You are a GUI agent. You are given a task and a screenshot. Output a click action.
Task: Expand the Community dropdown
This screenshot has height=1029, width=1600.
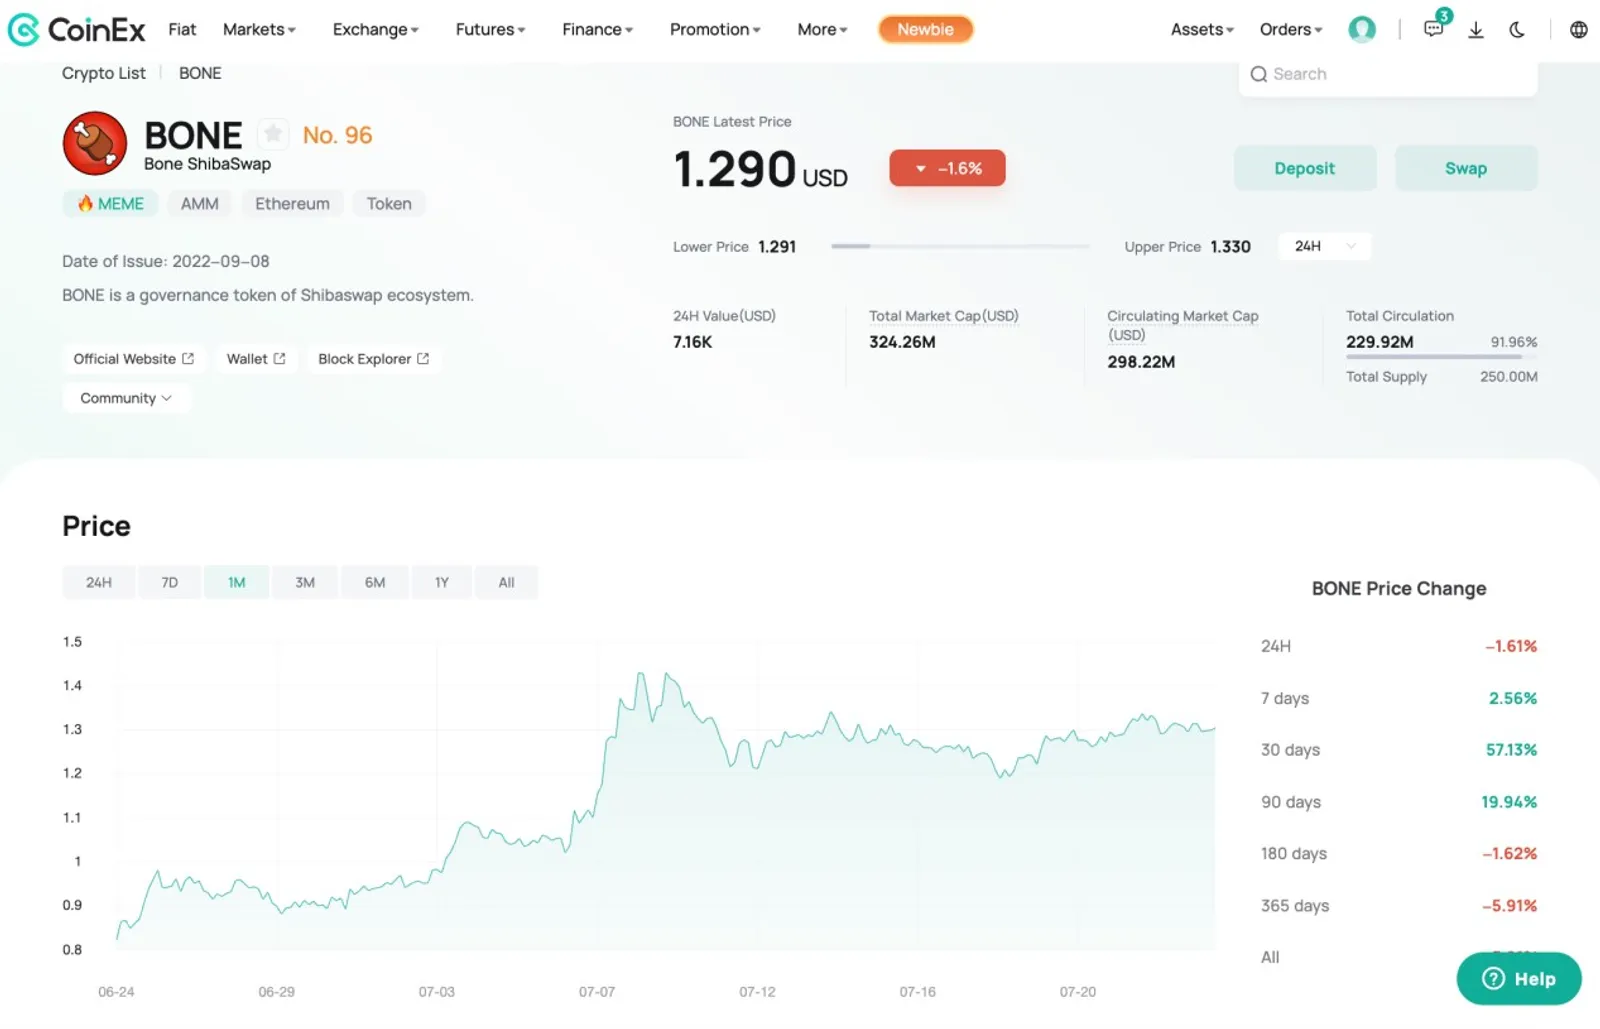(126, 398)
